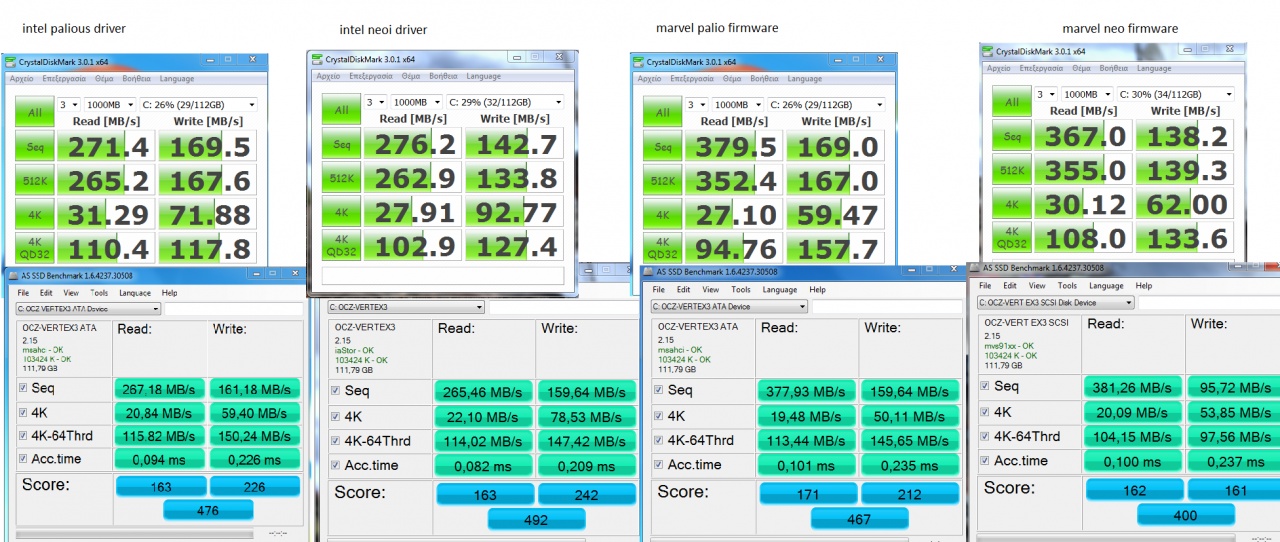
Task: Open 1000MB size dropdown in 'marvel neo firmware' CrystalDiskMark
Action: pyautogui.click(x=1088, y=94)
